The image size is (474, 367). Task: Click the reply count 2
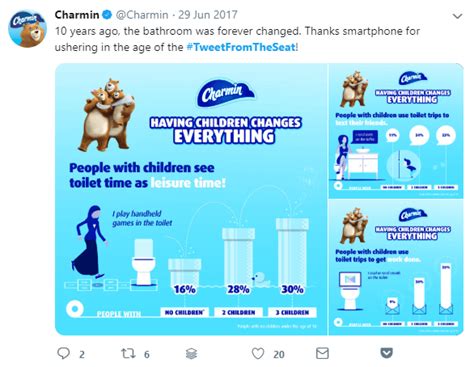[x=82, y=354]
